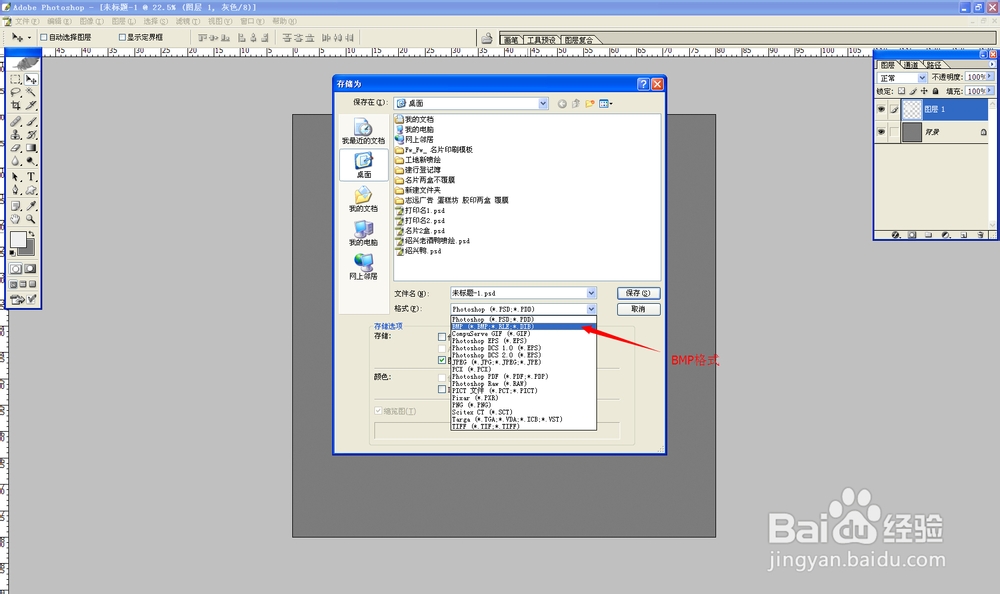Select the Path Selection tool
Image resolution: width=1000 pixels, height=594 pixels.
pos(16,177)
